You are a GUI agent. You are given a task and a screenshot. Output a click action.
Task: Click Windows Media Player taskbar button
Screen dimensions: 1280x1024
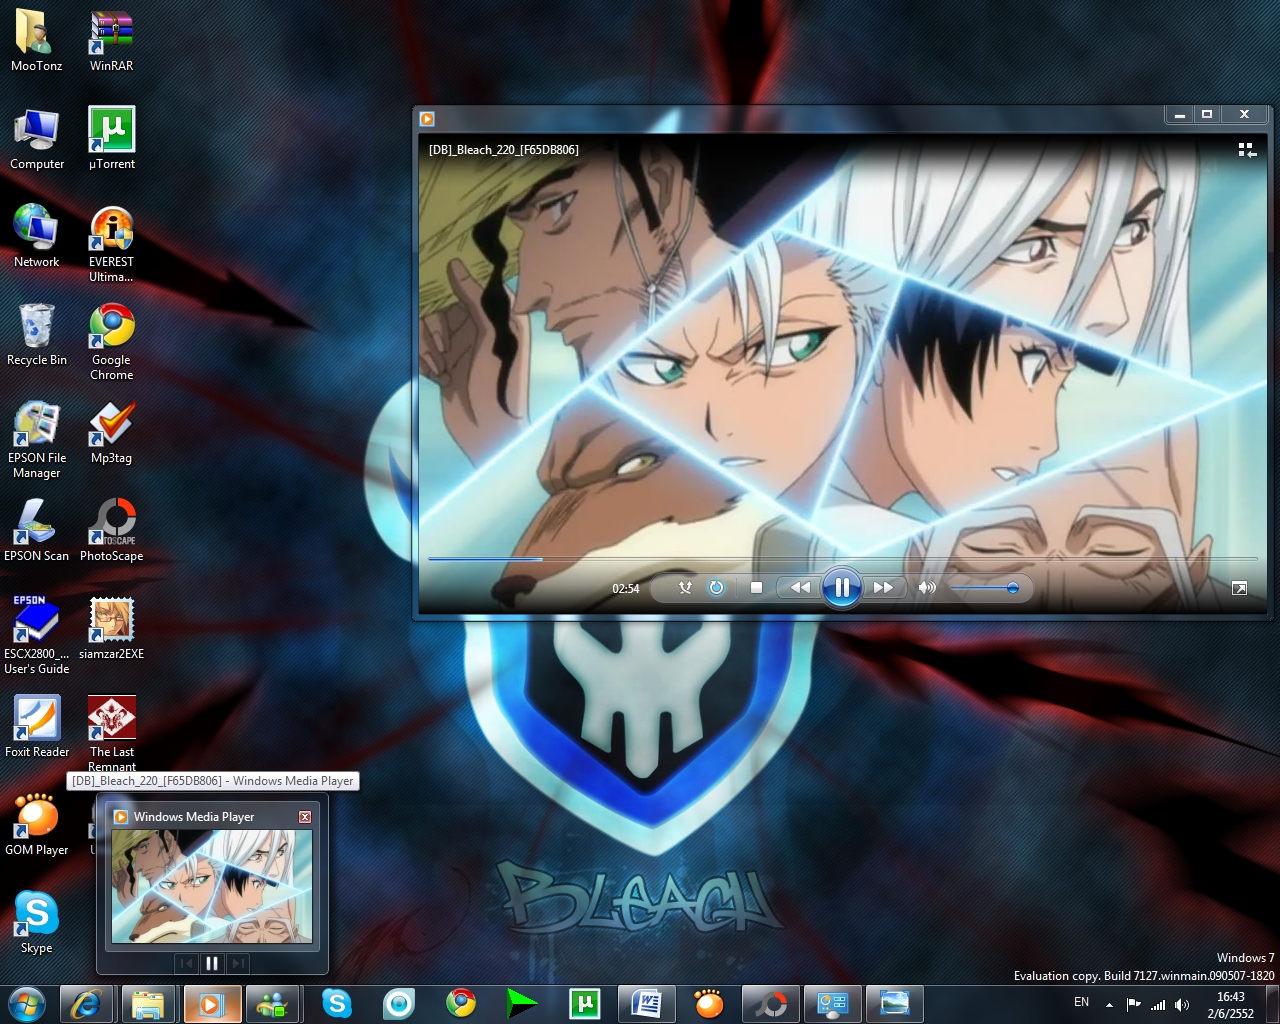click(x=211, y=1003)
